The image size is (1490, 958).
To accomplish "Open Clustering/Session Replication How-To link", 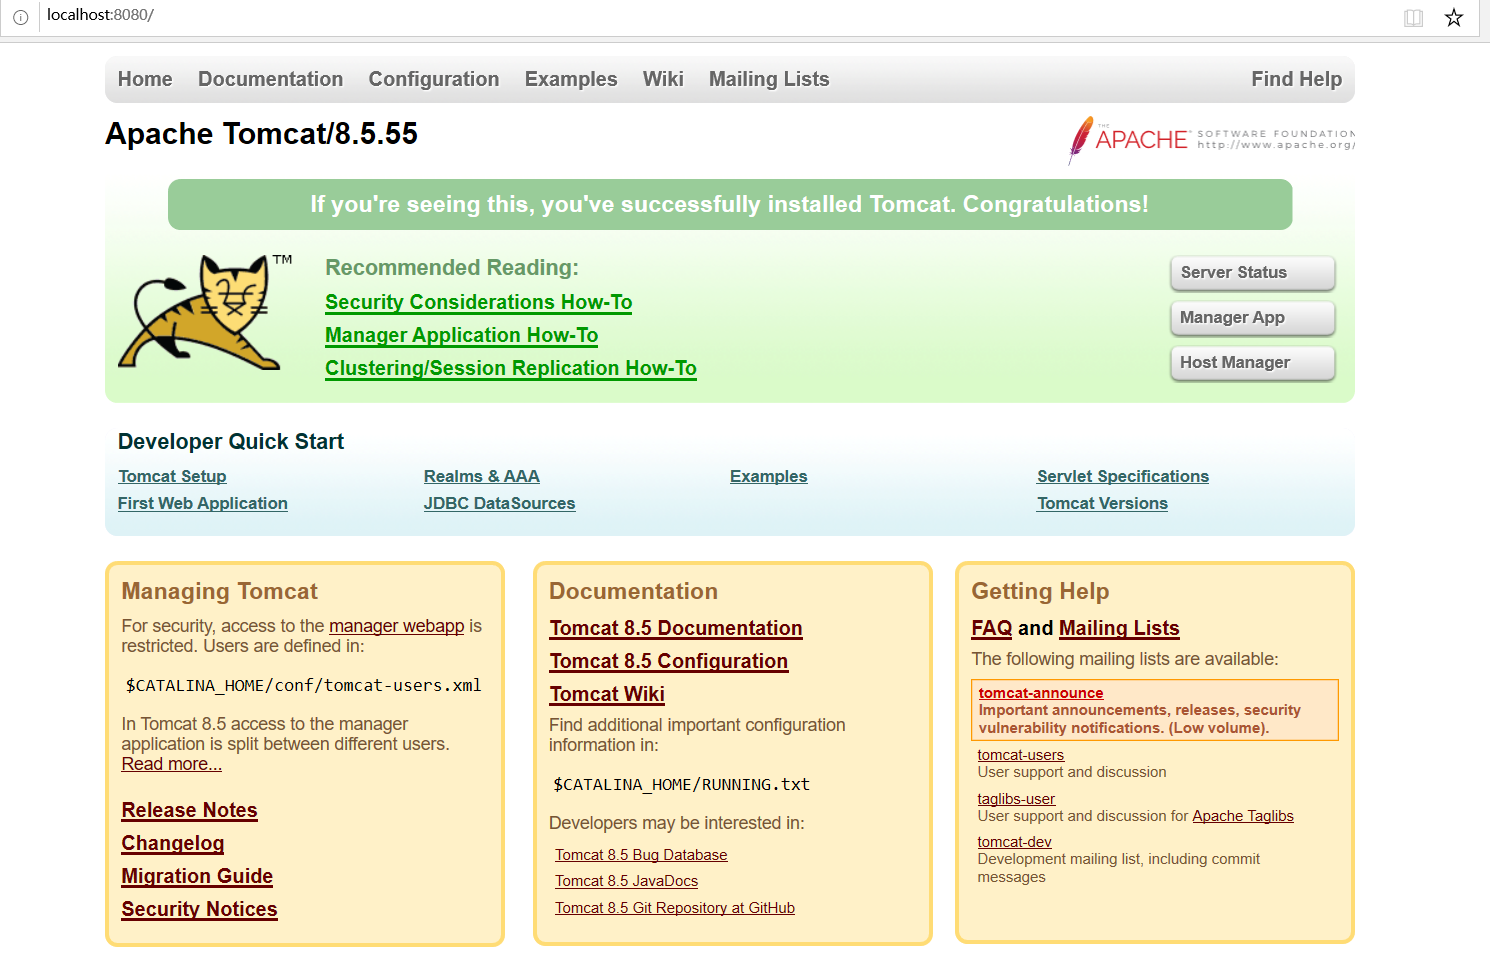I will (x=511, y=368).
